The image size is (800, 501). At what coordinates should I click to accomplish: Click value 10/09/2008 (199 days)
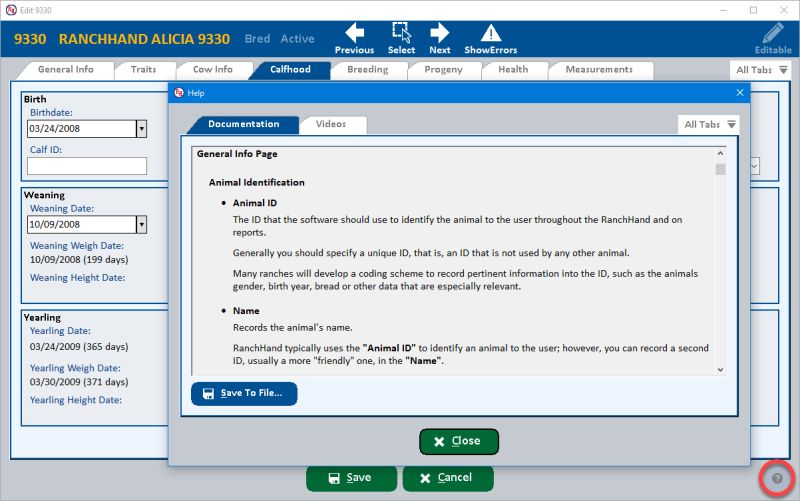pos(79,260)
